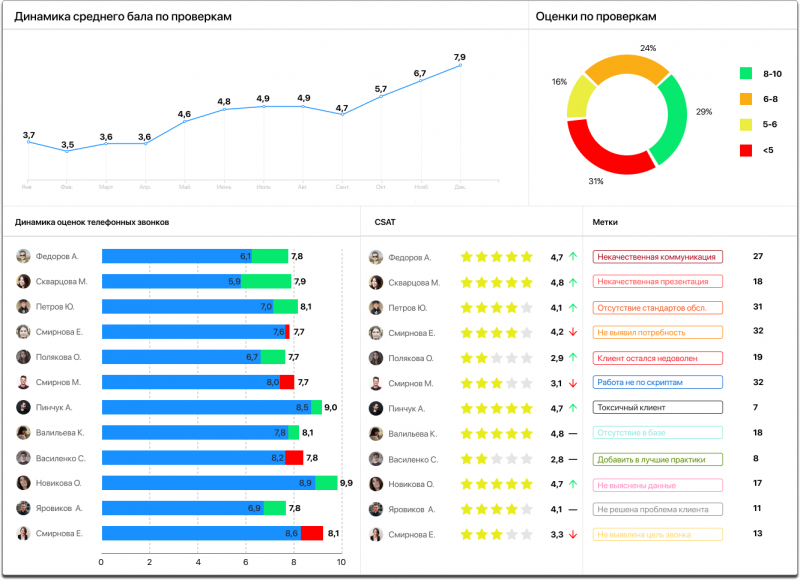Screen dimensions: 800x580
Task: Click Василенко С. avatar in CSAT list
Action: tap(376, 459)
